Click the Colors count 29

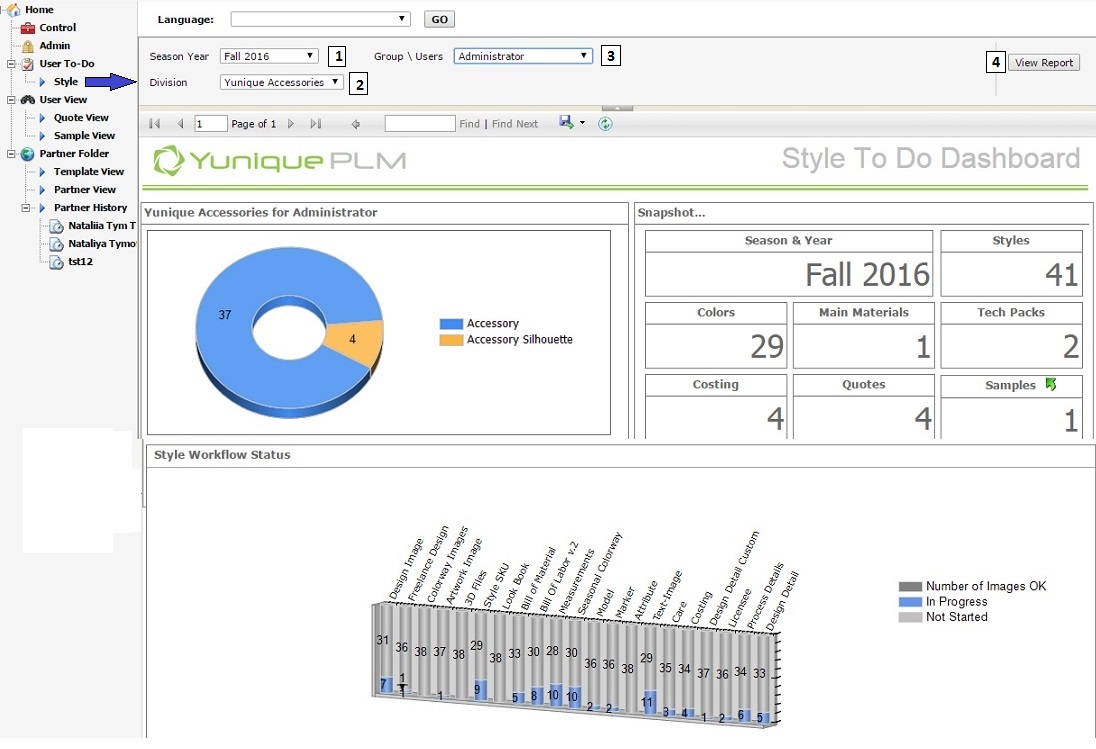pyautogui.click(x=767, y=347)
